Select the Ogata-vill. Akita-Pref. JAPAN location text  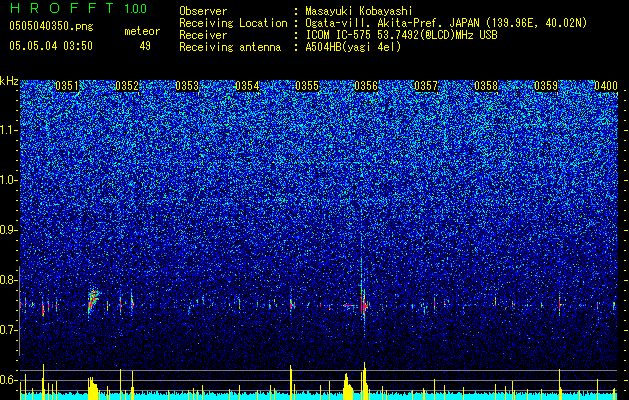446,23
